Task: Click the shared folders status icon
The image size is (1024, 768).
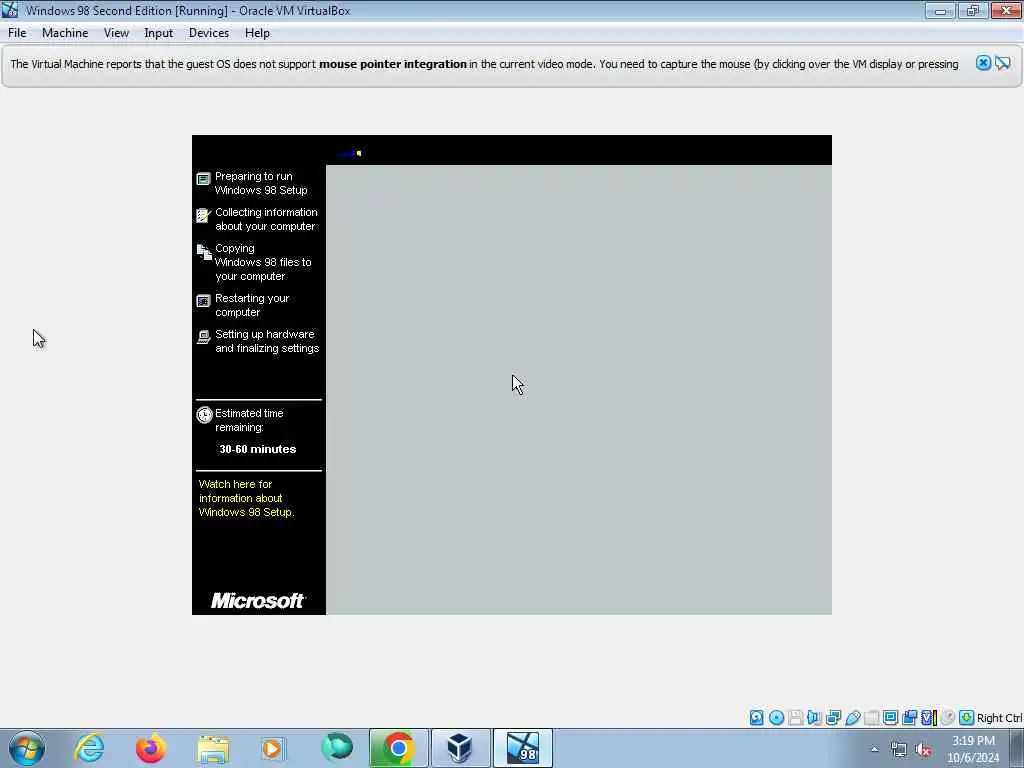Action: pyautogui.click(x=871, y=718)
